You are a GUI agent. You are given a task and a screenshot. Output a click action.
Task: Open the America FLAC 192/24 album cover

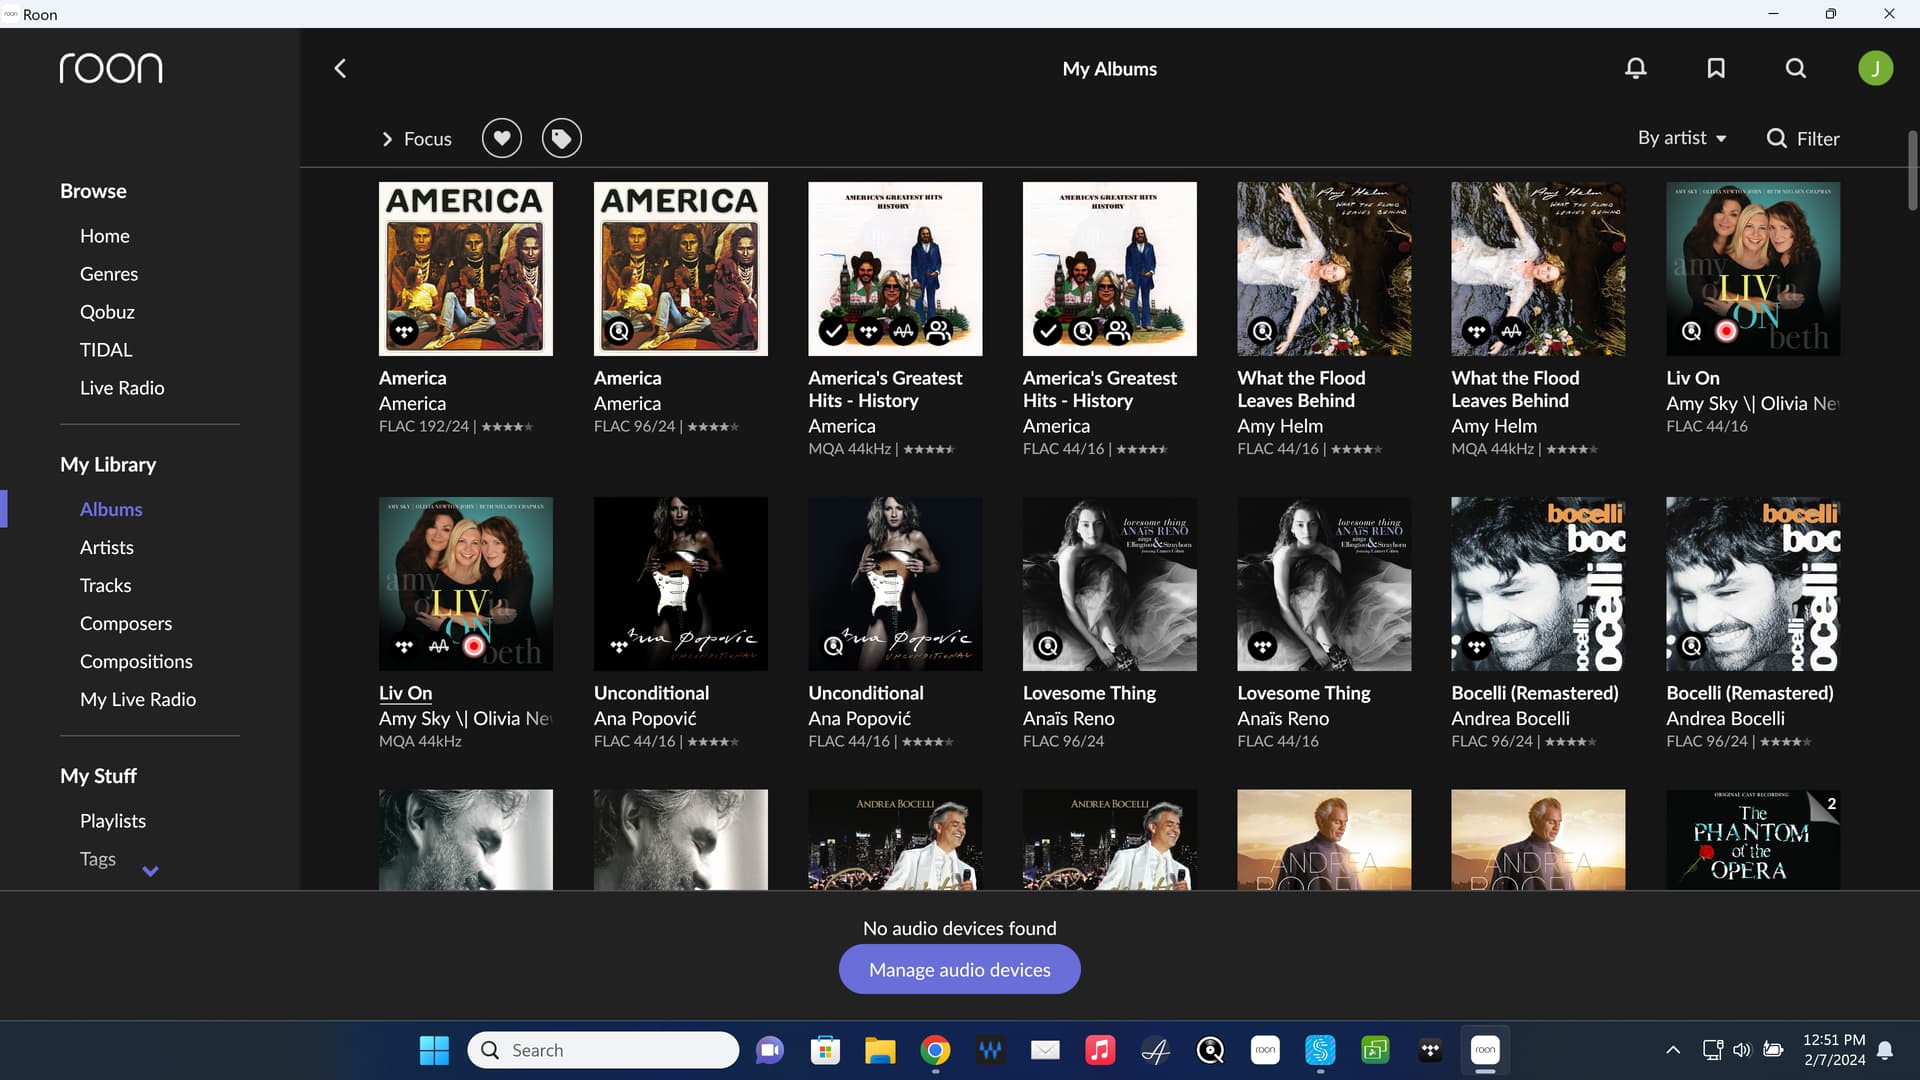(x=465, y=268)
